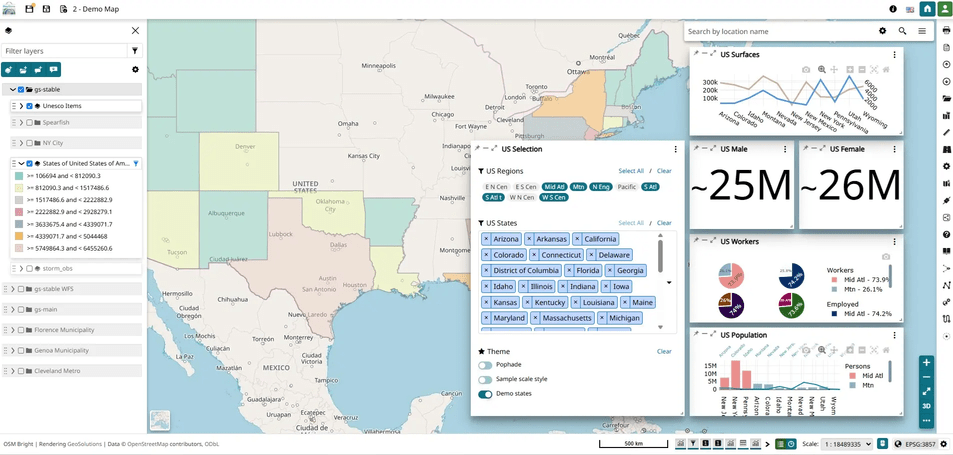Open the language flag selector

click(x=910, y=9)
